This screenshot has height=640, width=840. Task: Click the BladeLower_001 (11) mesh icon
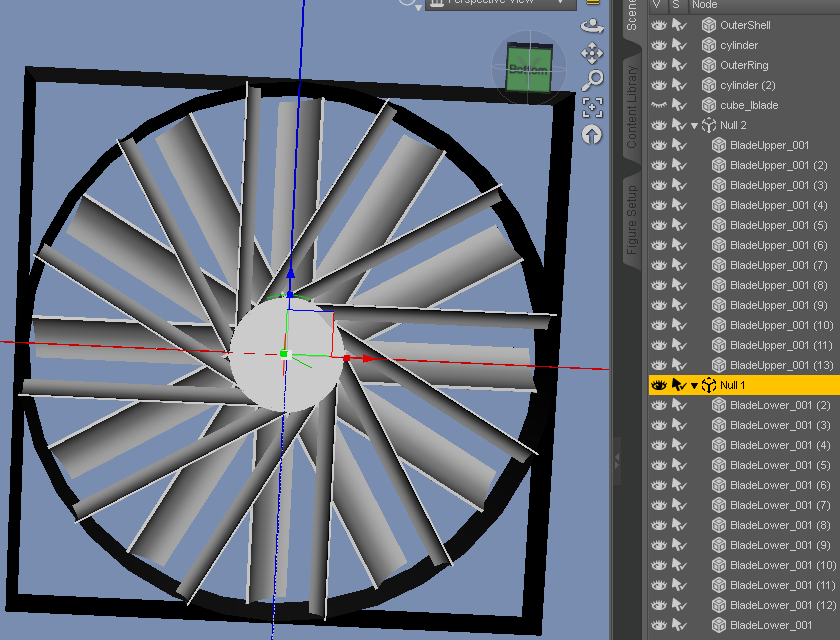pos(719,585)
